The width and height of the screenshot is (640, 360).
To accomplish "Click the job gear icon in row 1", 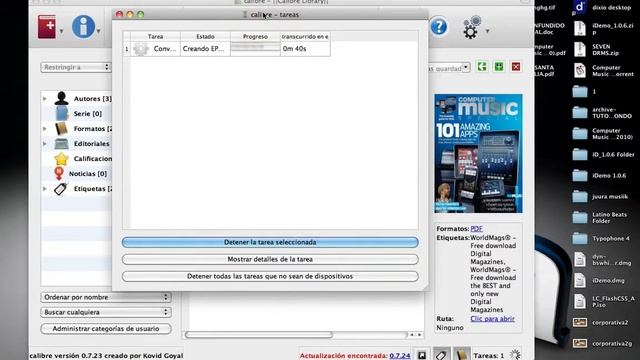I will (141, 49).
